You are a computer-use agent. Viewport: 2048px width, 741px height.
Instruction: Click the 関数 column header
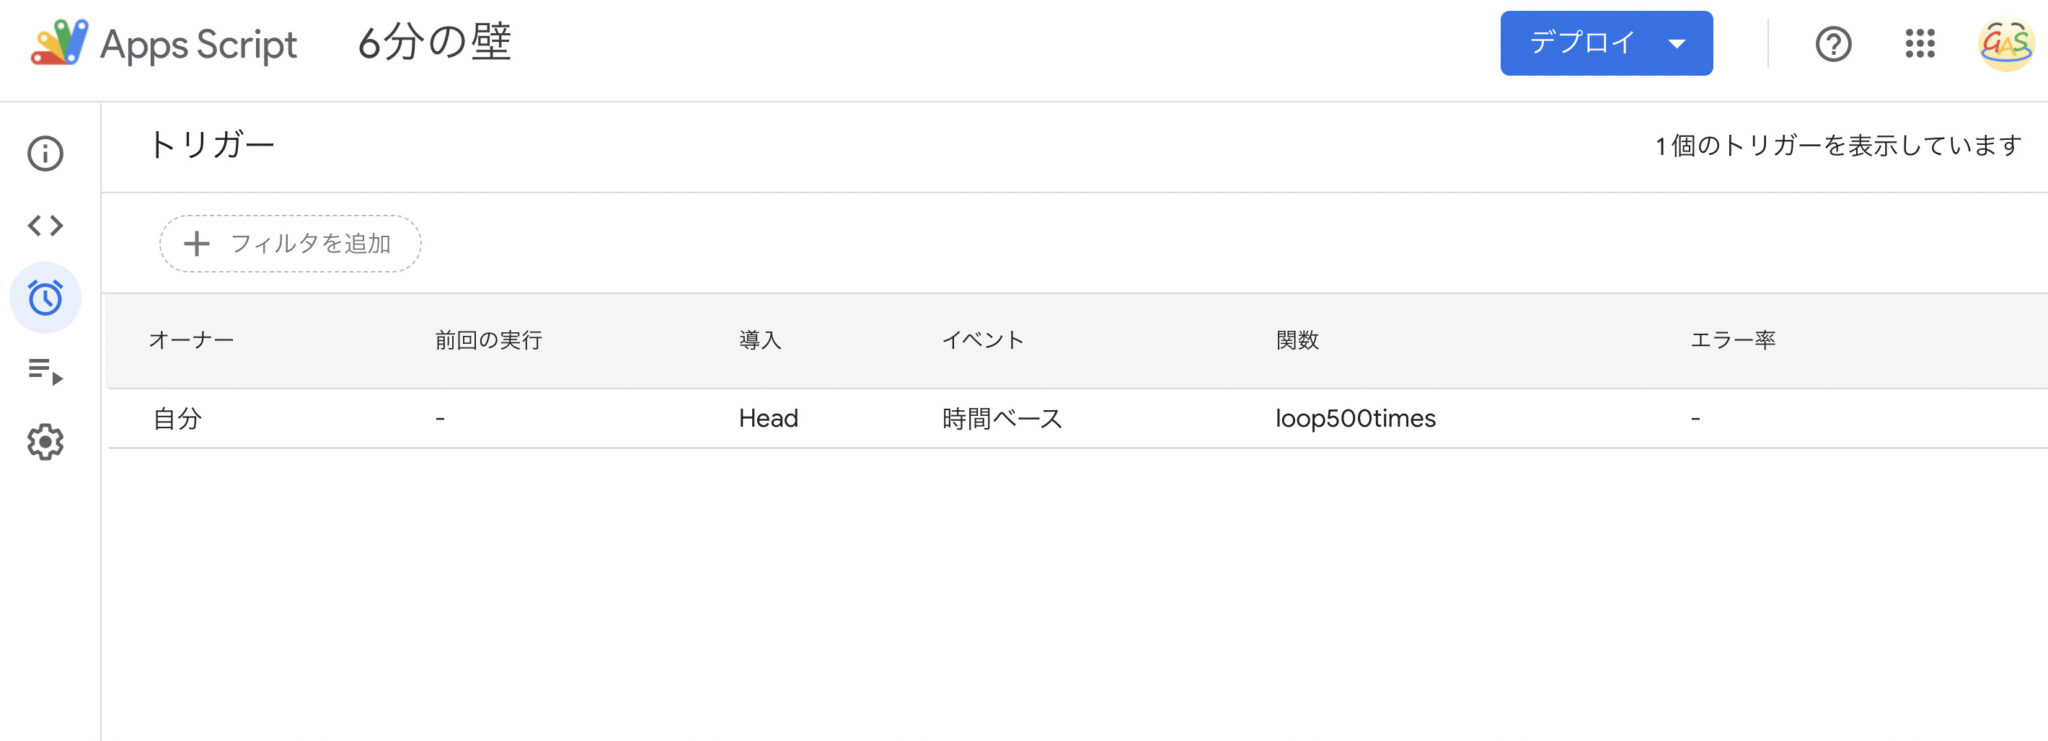pos(1297,340)
